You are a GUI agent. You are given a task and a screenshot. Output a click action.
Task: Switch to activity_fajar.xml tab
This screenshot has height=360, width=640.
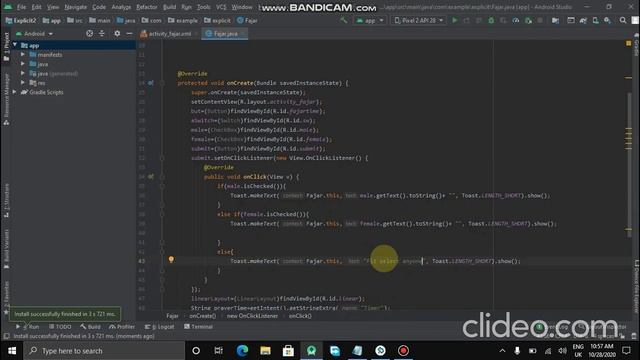pos(168,33)
